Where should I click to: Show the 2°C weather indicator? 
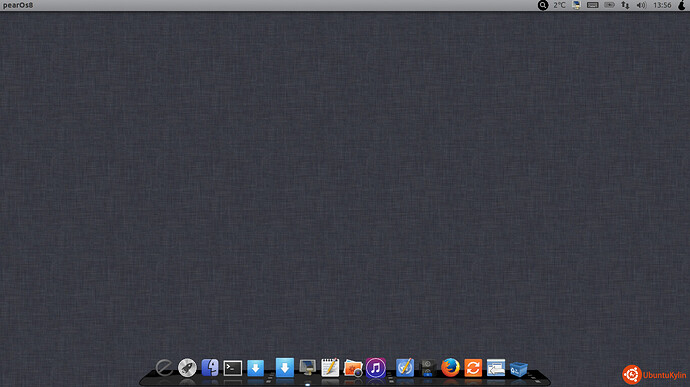(x=559, y=5)
